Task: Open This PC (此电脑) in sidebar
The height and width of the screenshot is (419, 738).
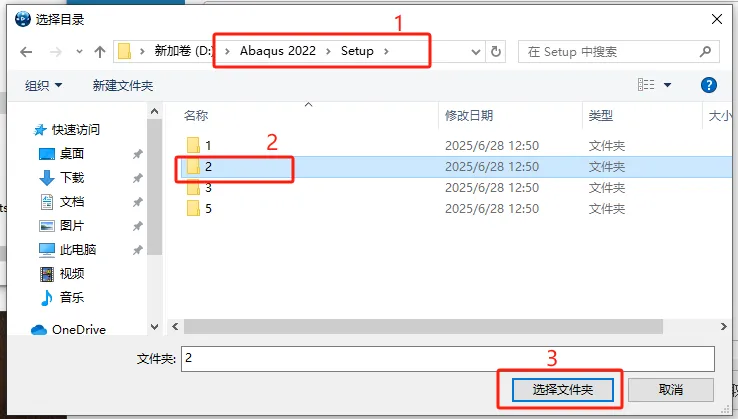Action: click(x=67, y=250)
